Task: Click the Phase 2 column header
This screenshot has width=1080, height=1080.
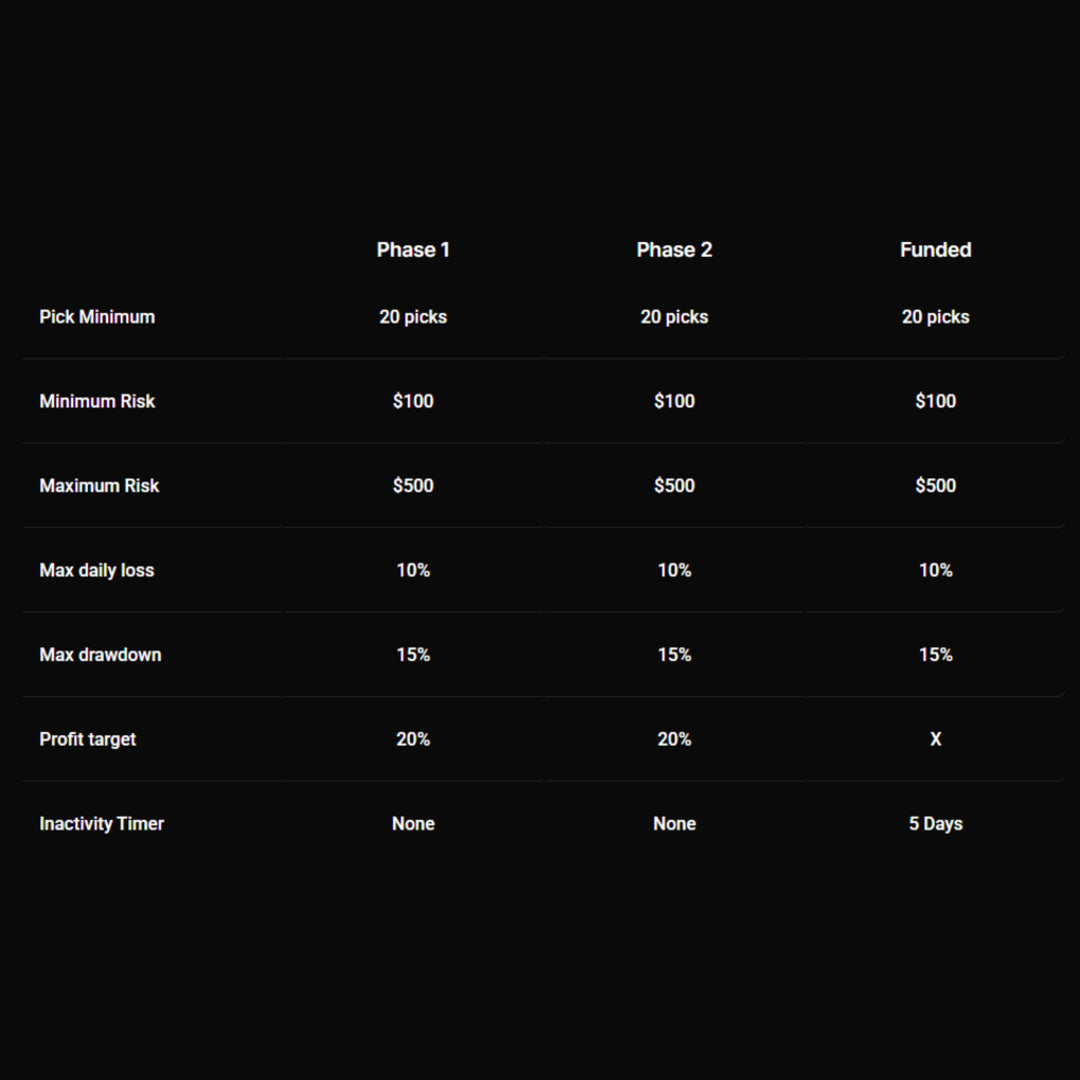Action: pyautogui.click(x=674, y=250)
